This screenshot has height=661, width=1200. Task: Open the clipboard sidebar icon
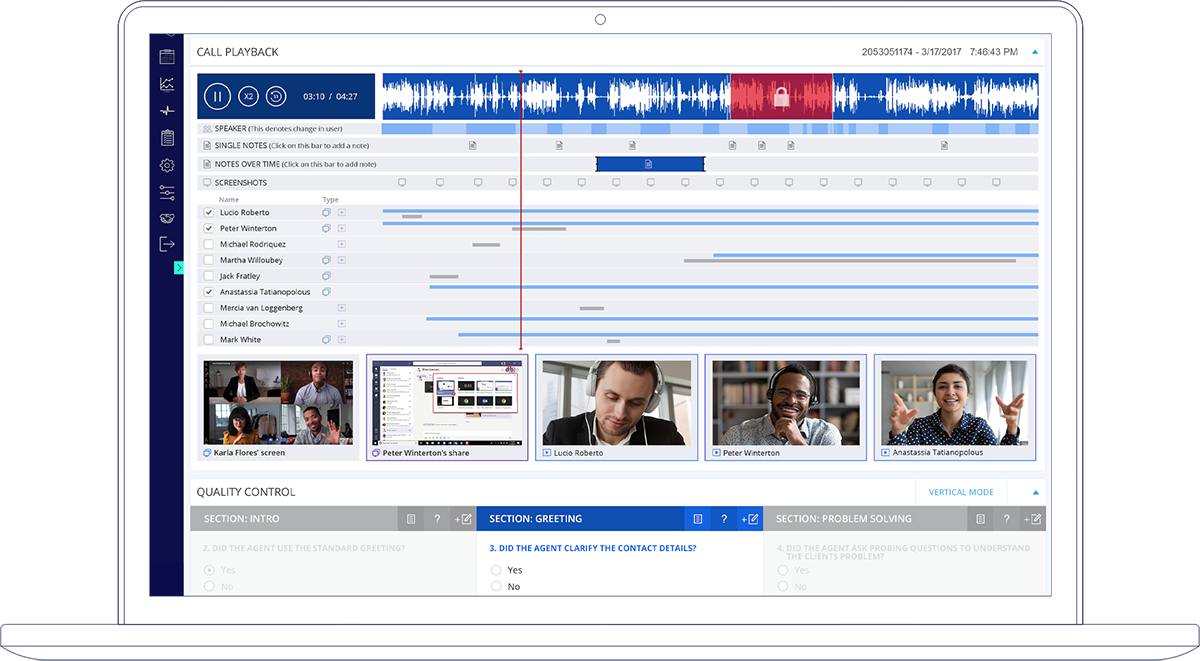(x=167, y=138)
